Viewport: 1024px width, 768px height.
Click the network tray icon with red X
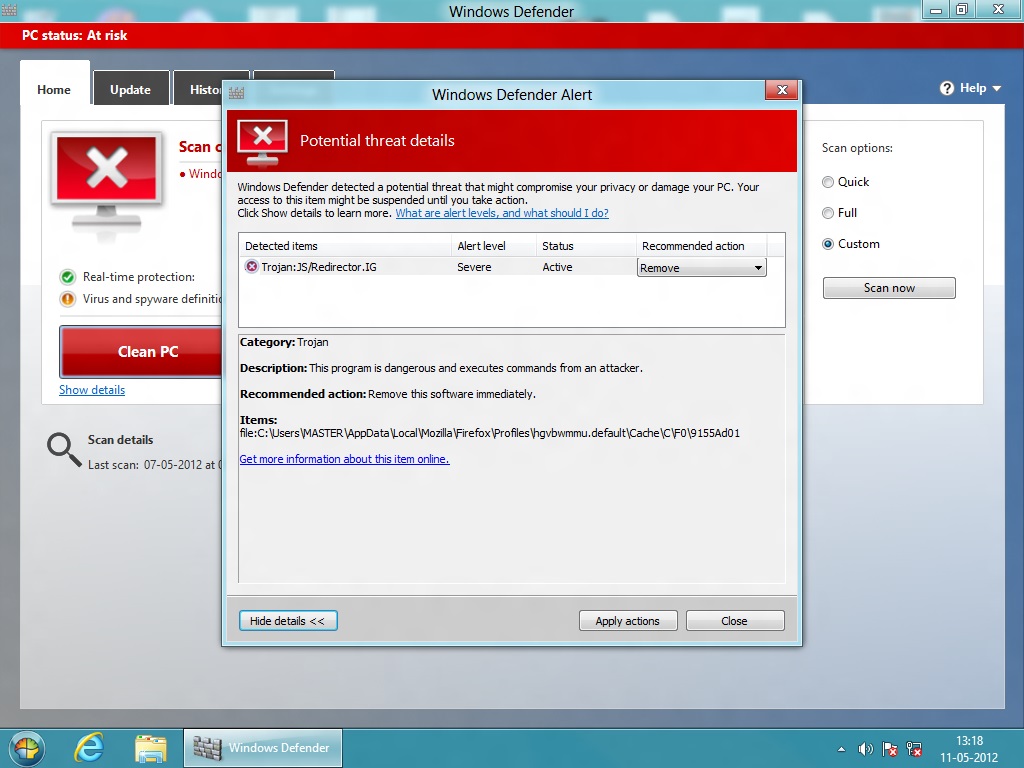(914, 749)
